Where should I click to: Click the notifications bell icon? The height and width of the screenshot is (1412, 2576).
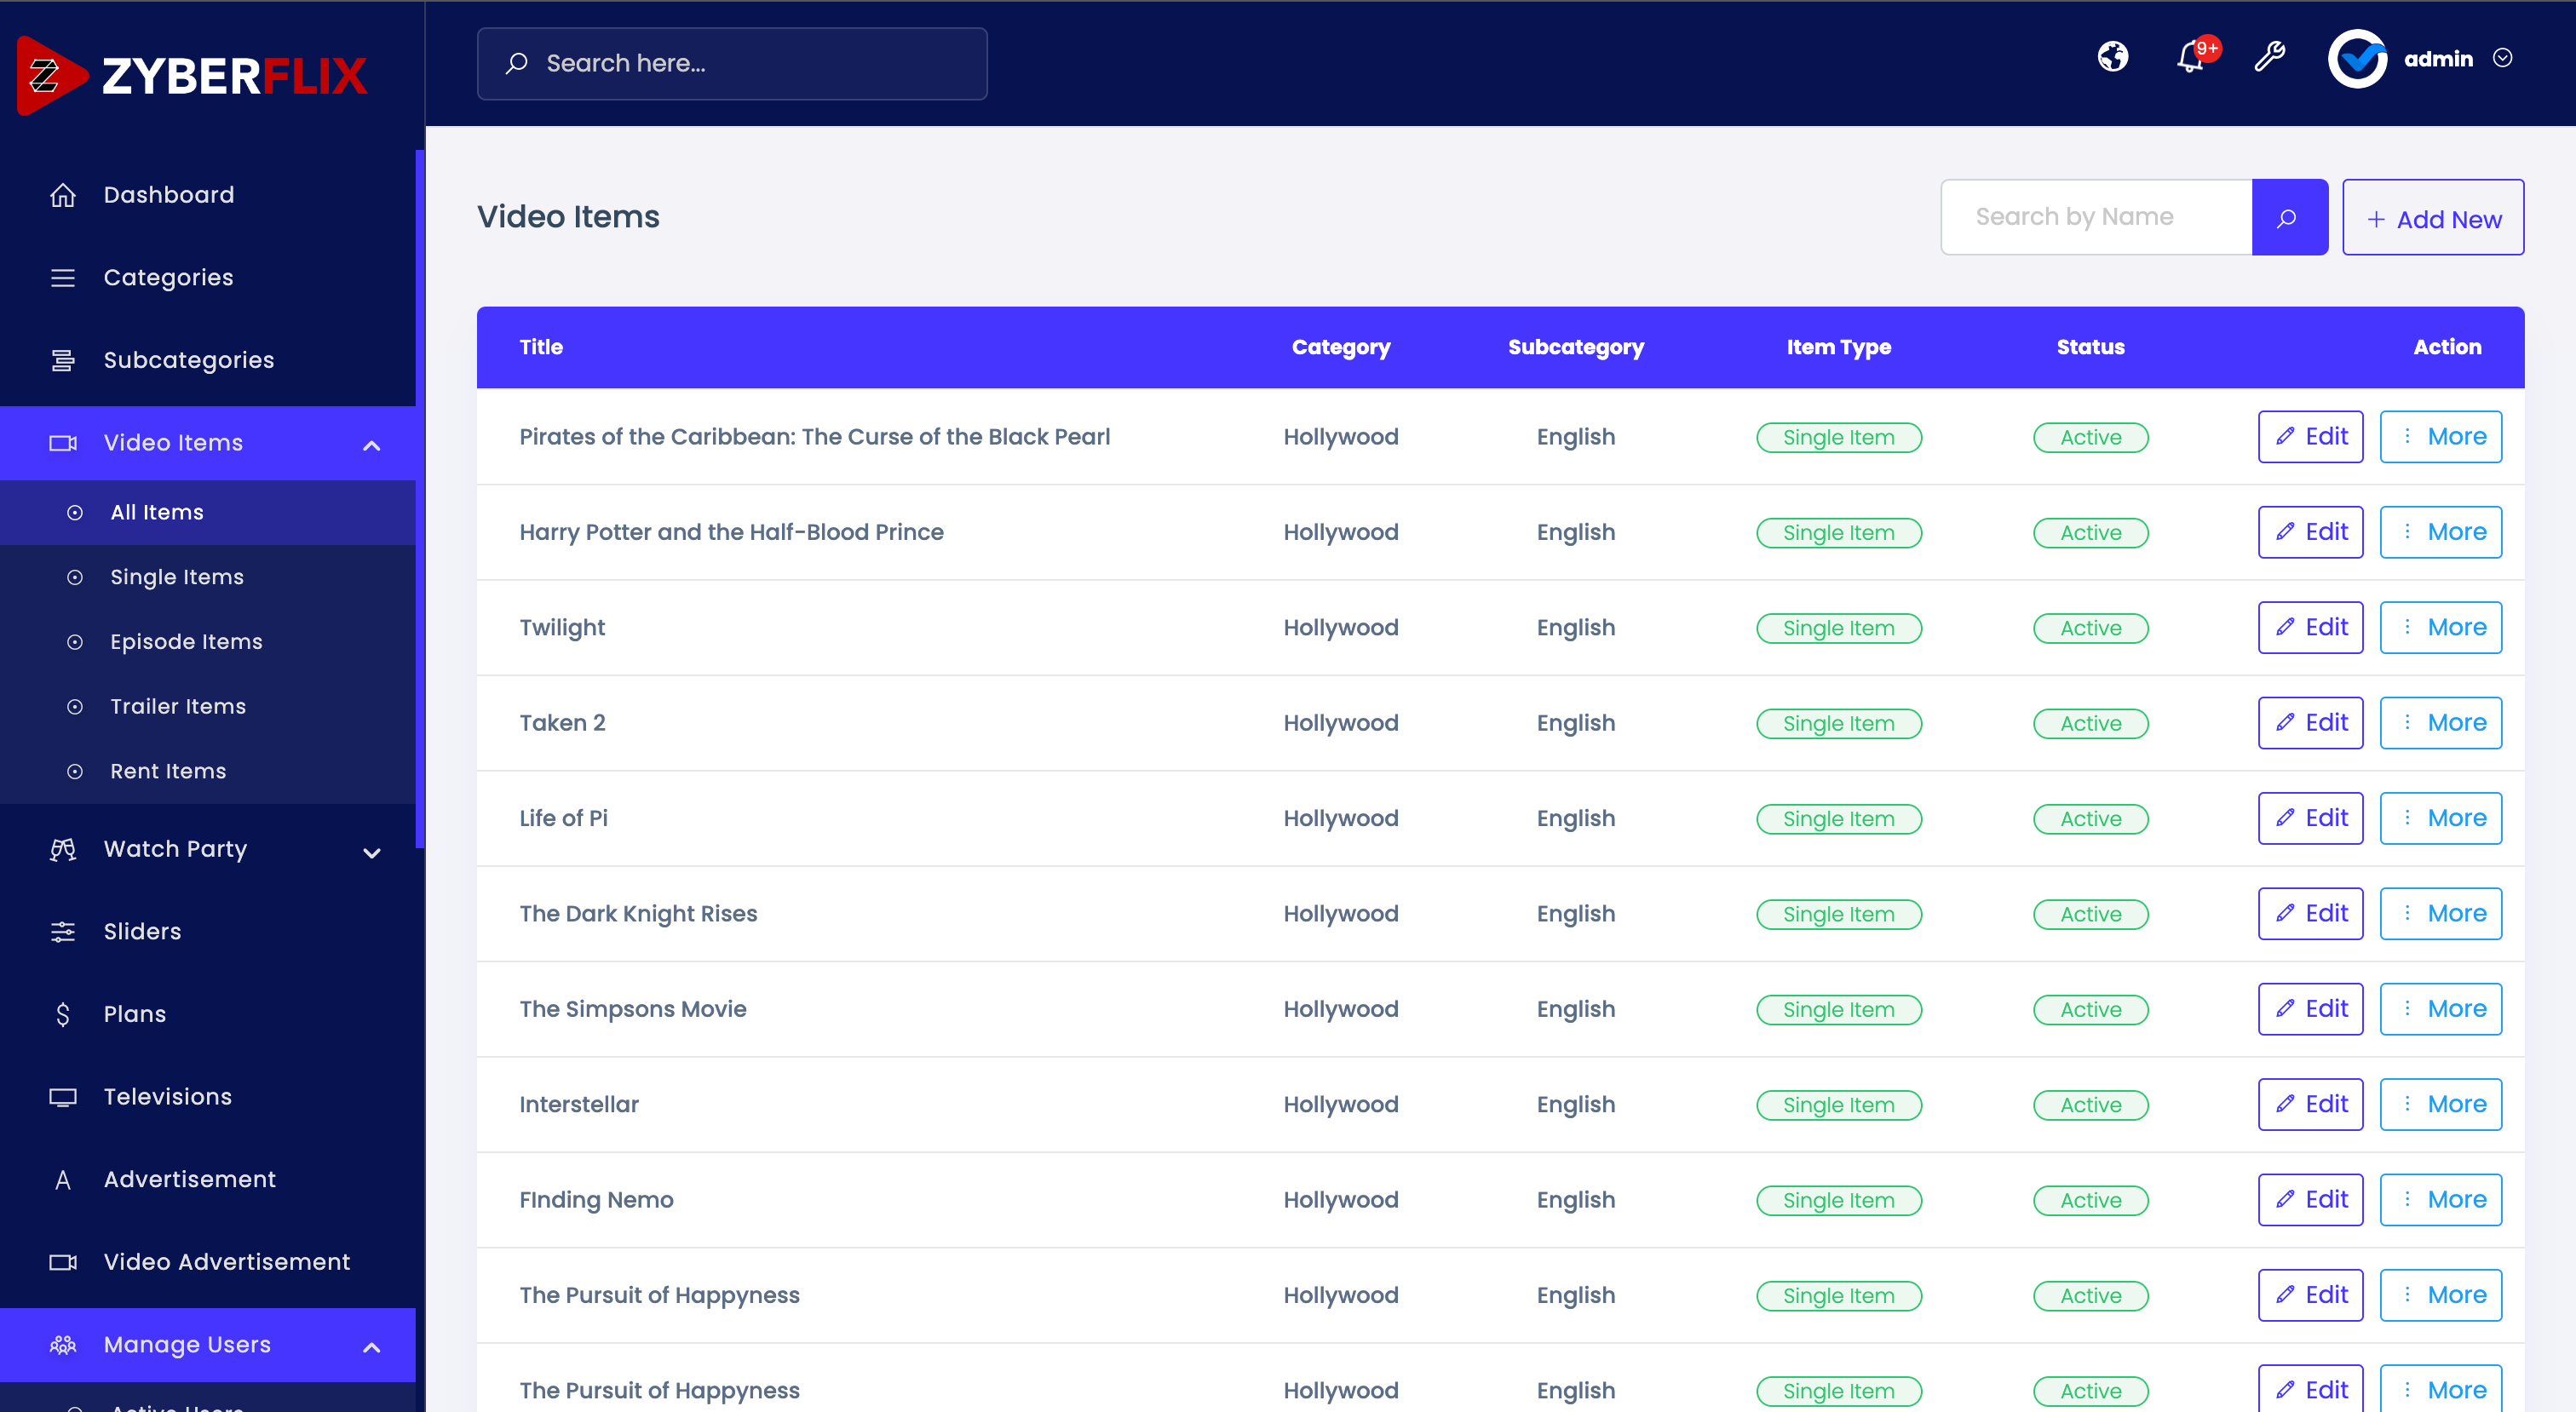(x=2190, y=57)
